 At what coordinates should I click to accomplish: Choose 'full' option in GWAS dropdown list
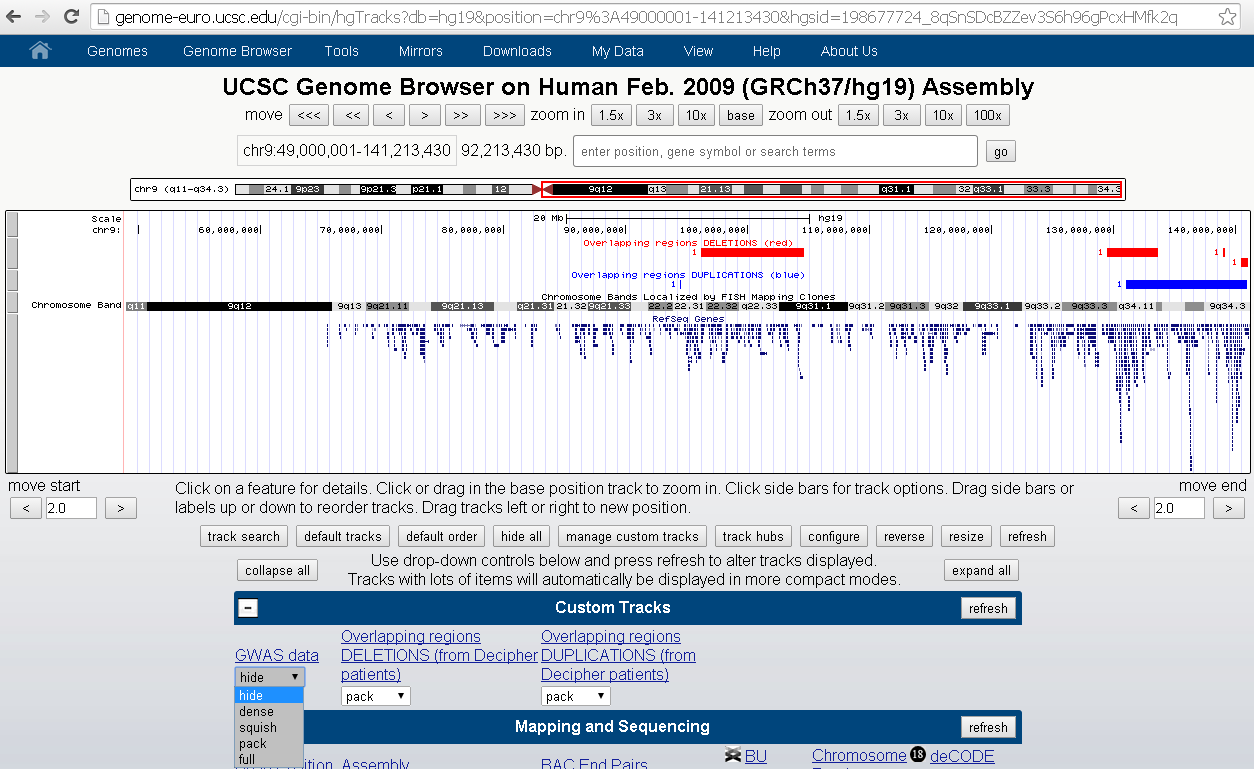247,759
